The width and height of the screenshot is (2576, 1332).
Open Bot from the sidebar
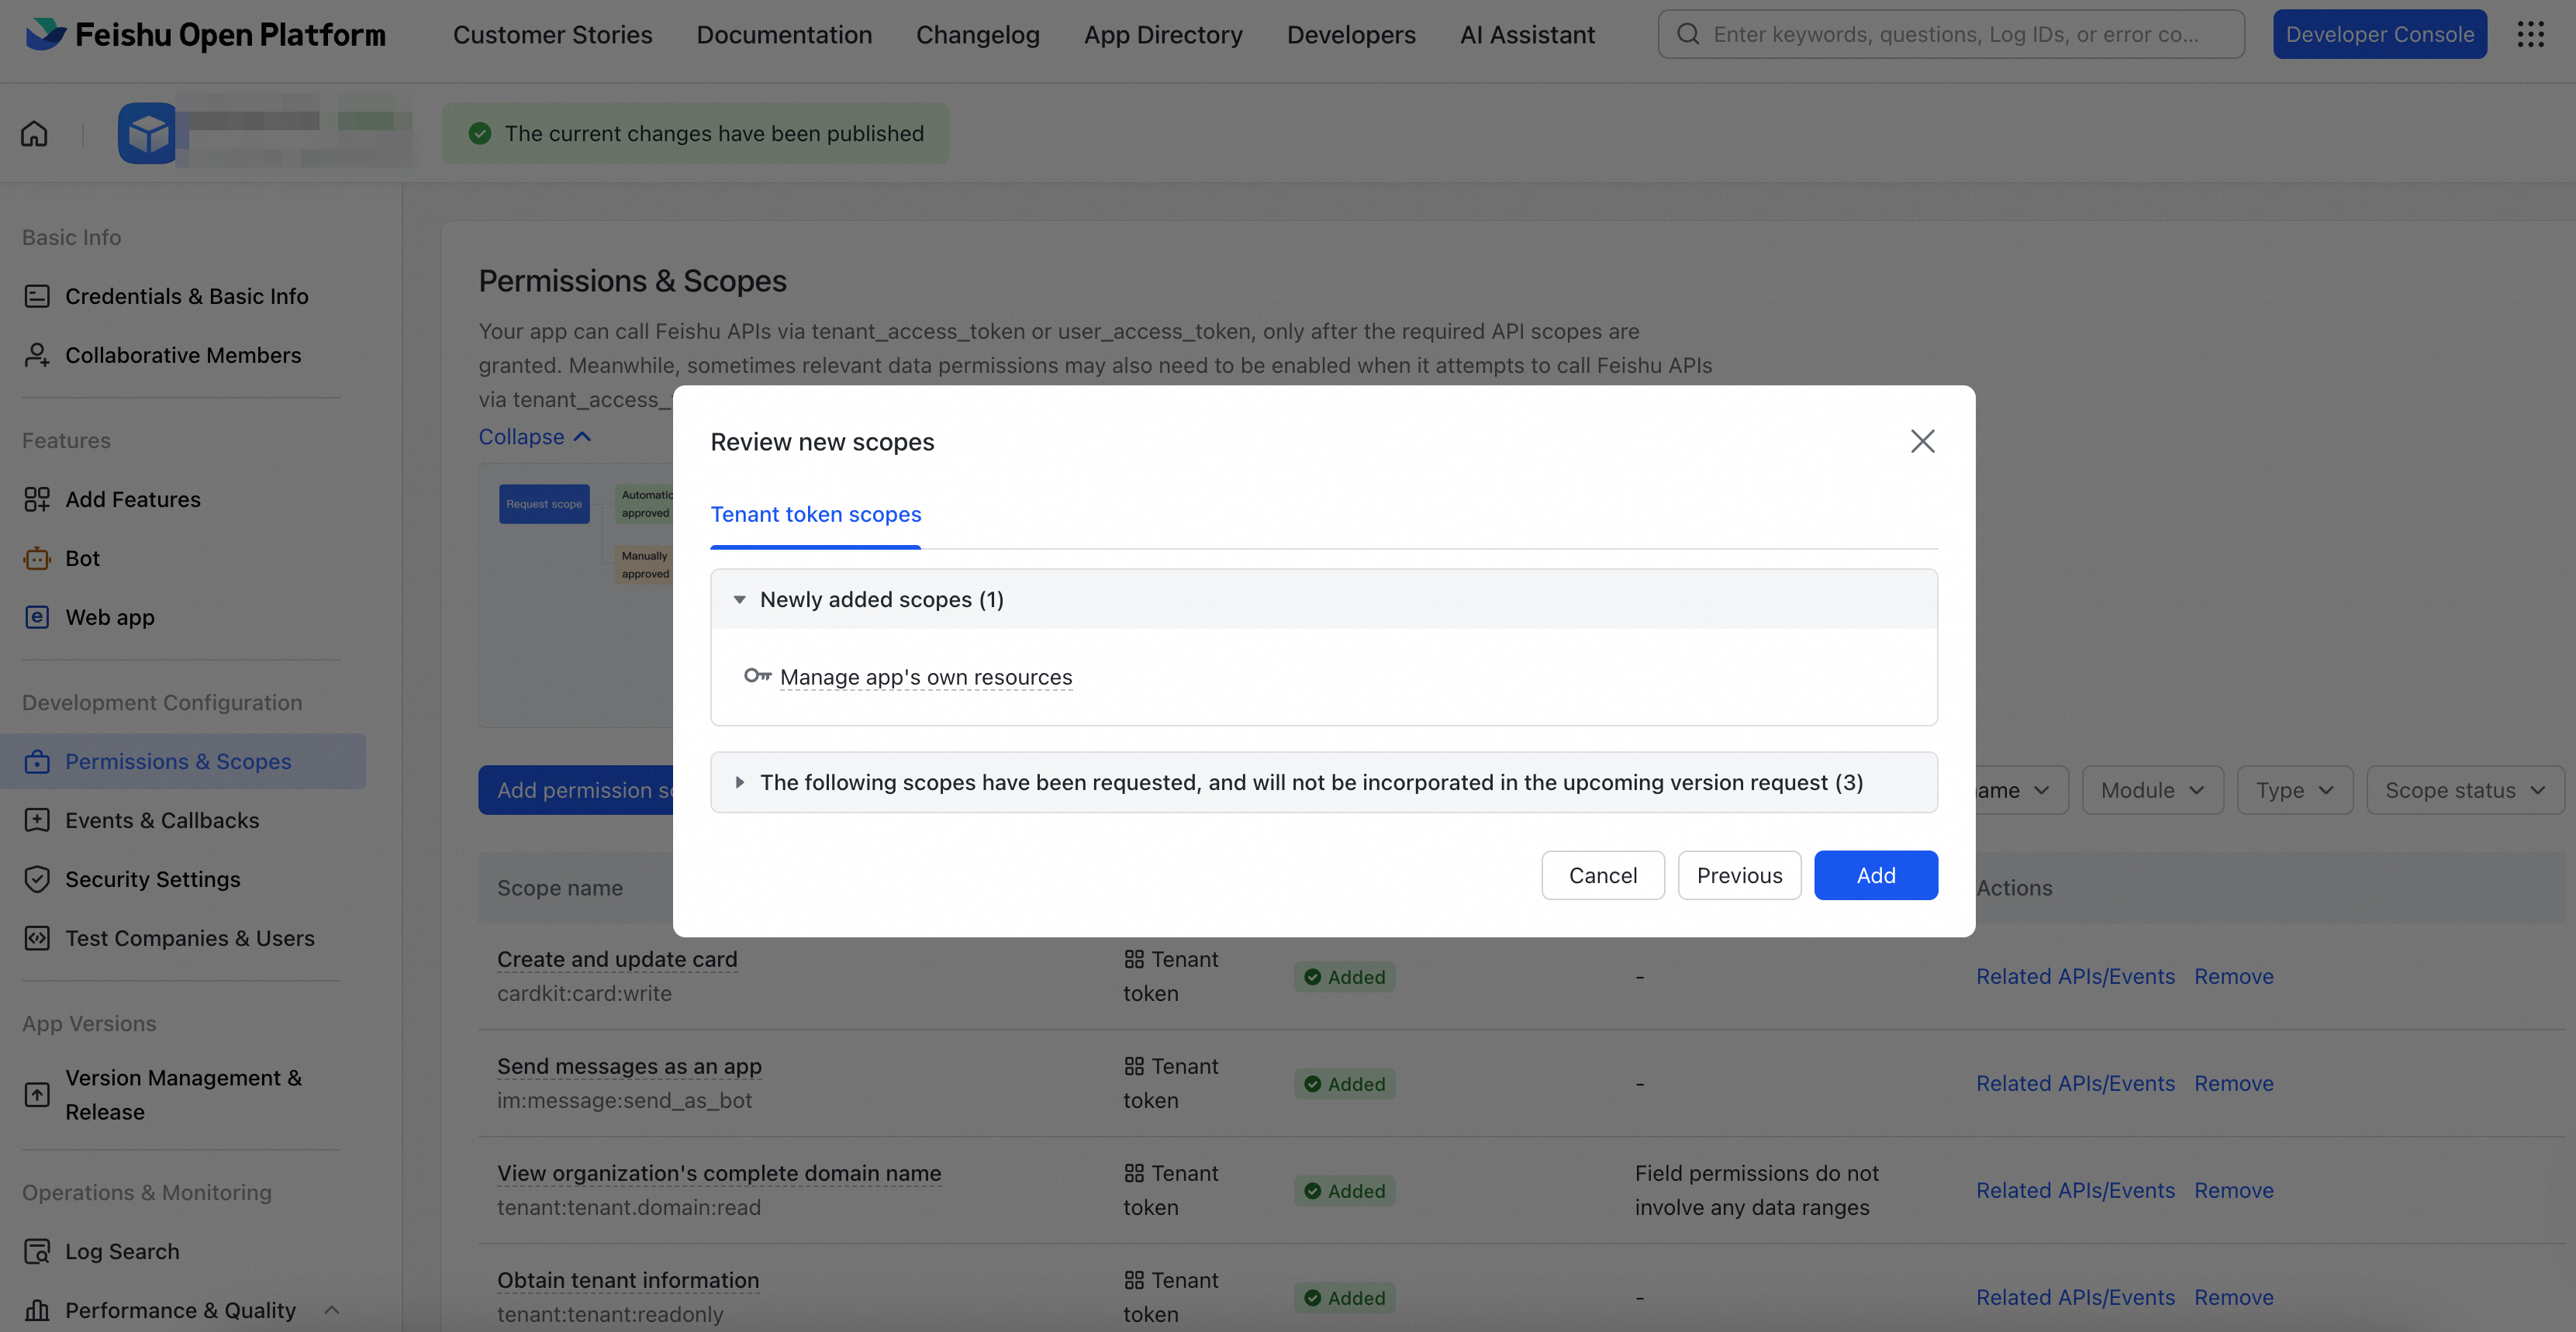pos(82,558)
